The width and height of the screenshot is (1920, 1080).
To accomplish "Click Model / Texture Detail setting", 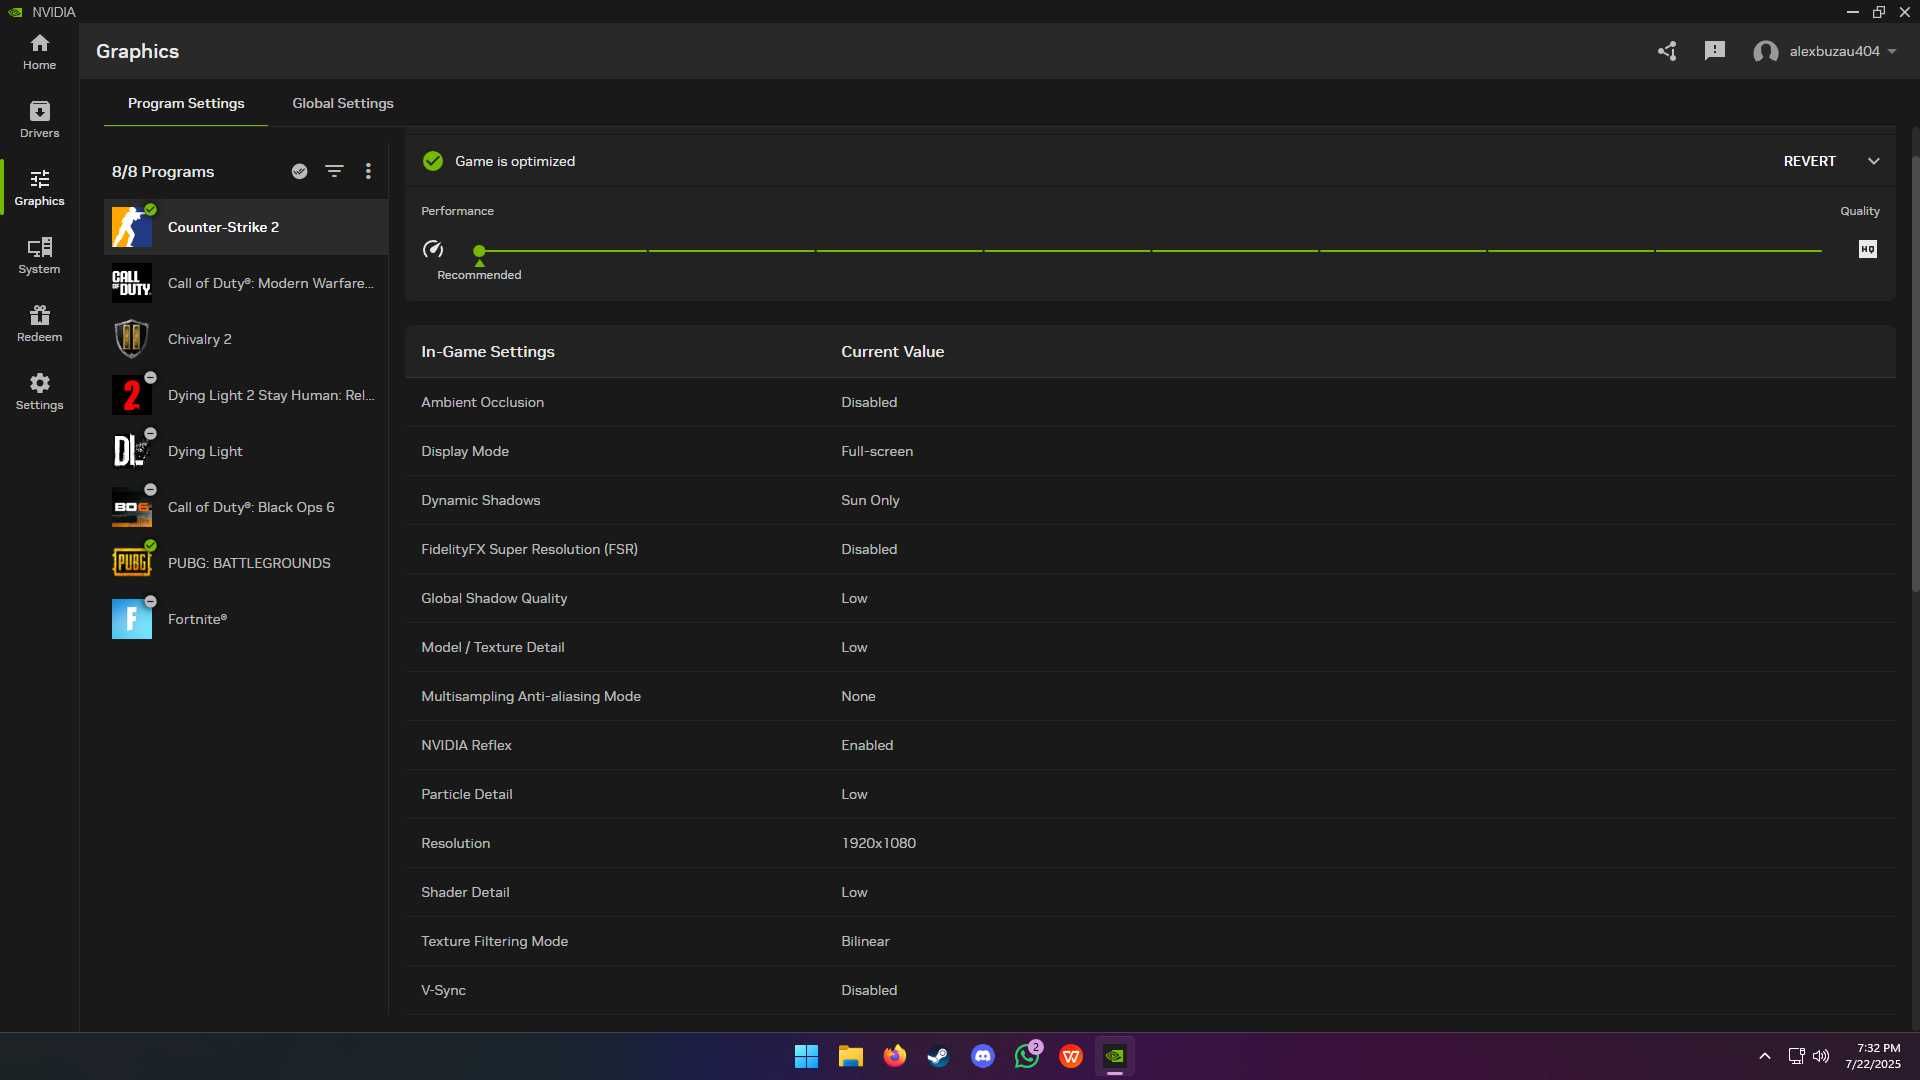I will 492,647.
